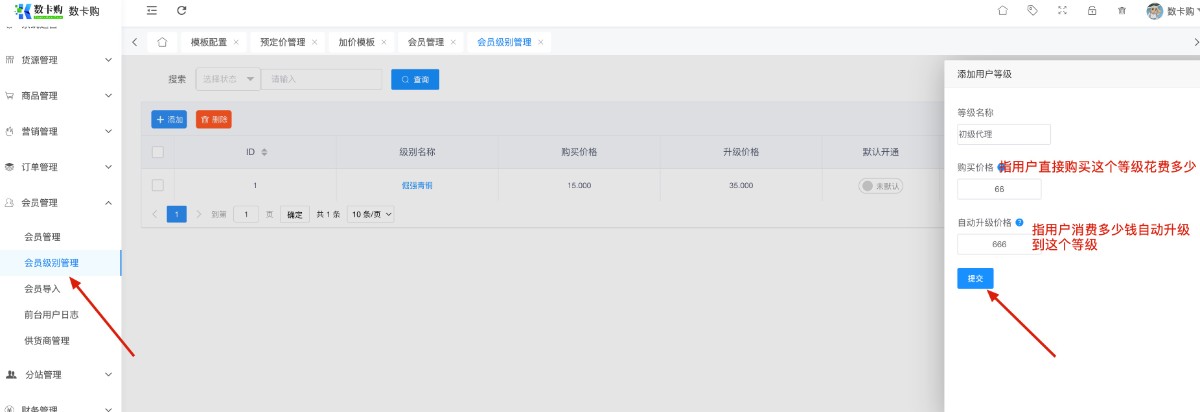Open the 10 条/页 page size dropdown

point(370,214)
